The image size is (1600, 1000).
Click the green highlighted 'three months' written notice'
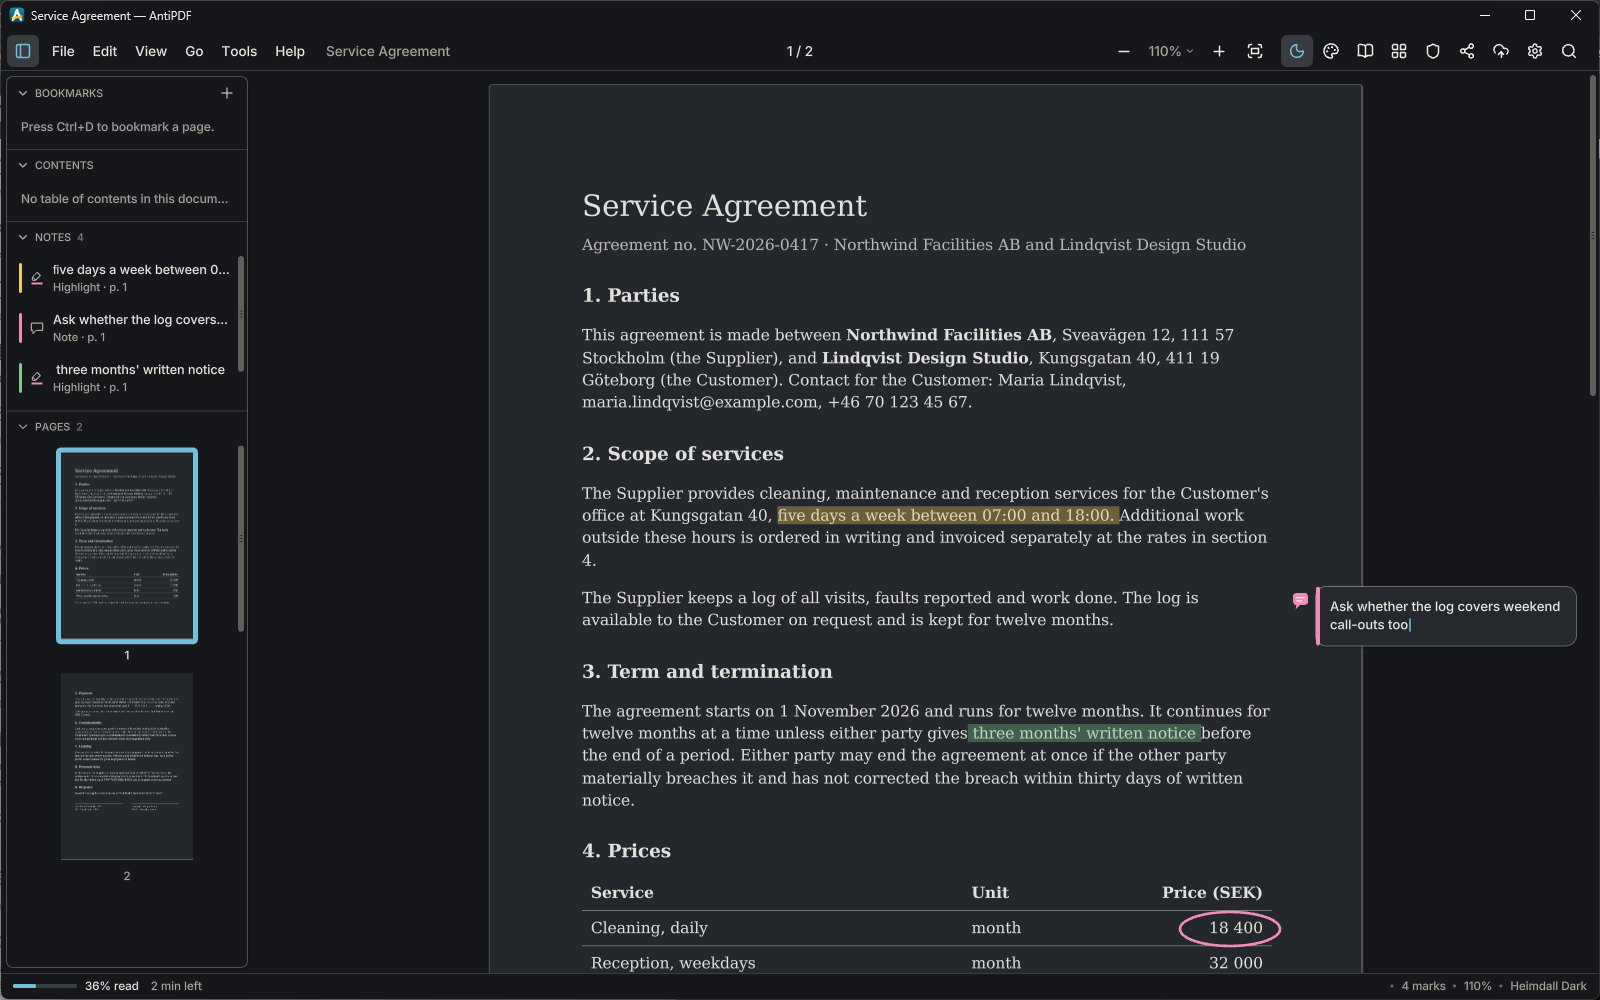(1084, 733)
